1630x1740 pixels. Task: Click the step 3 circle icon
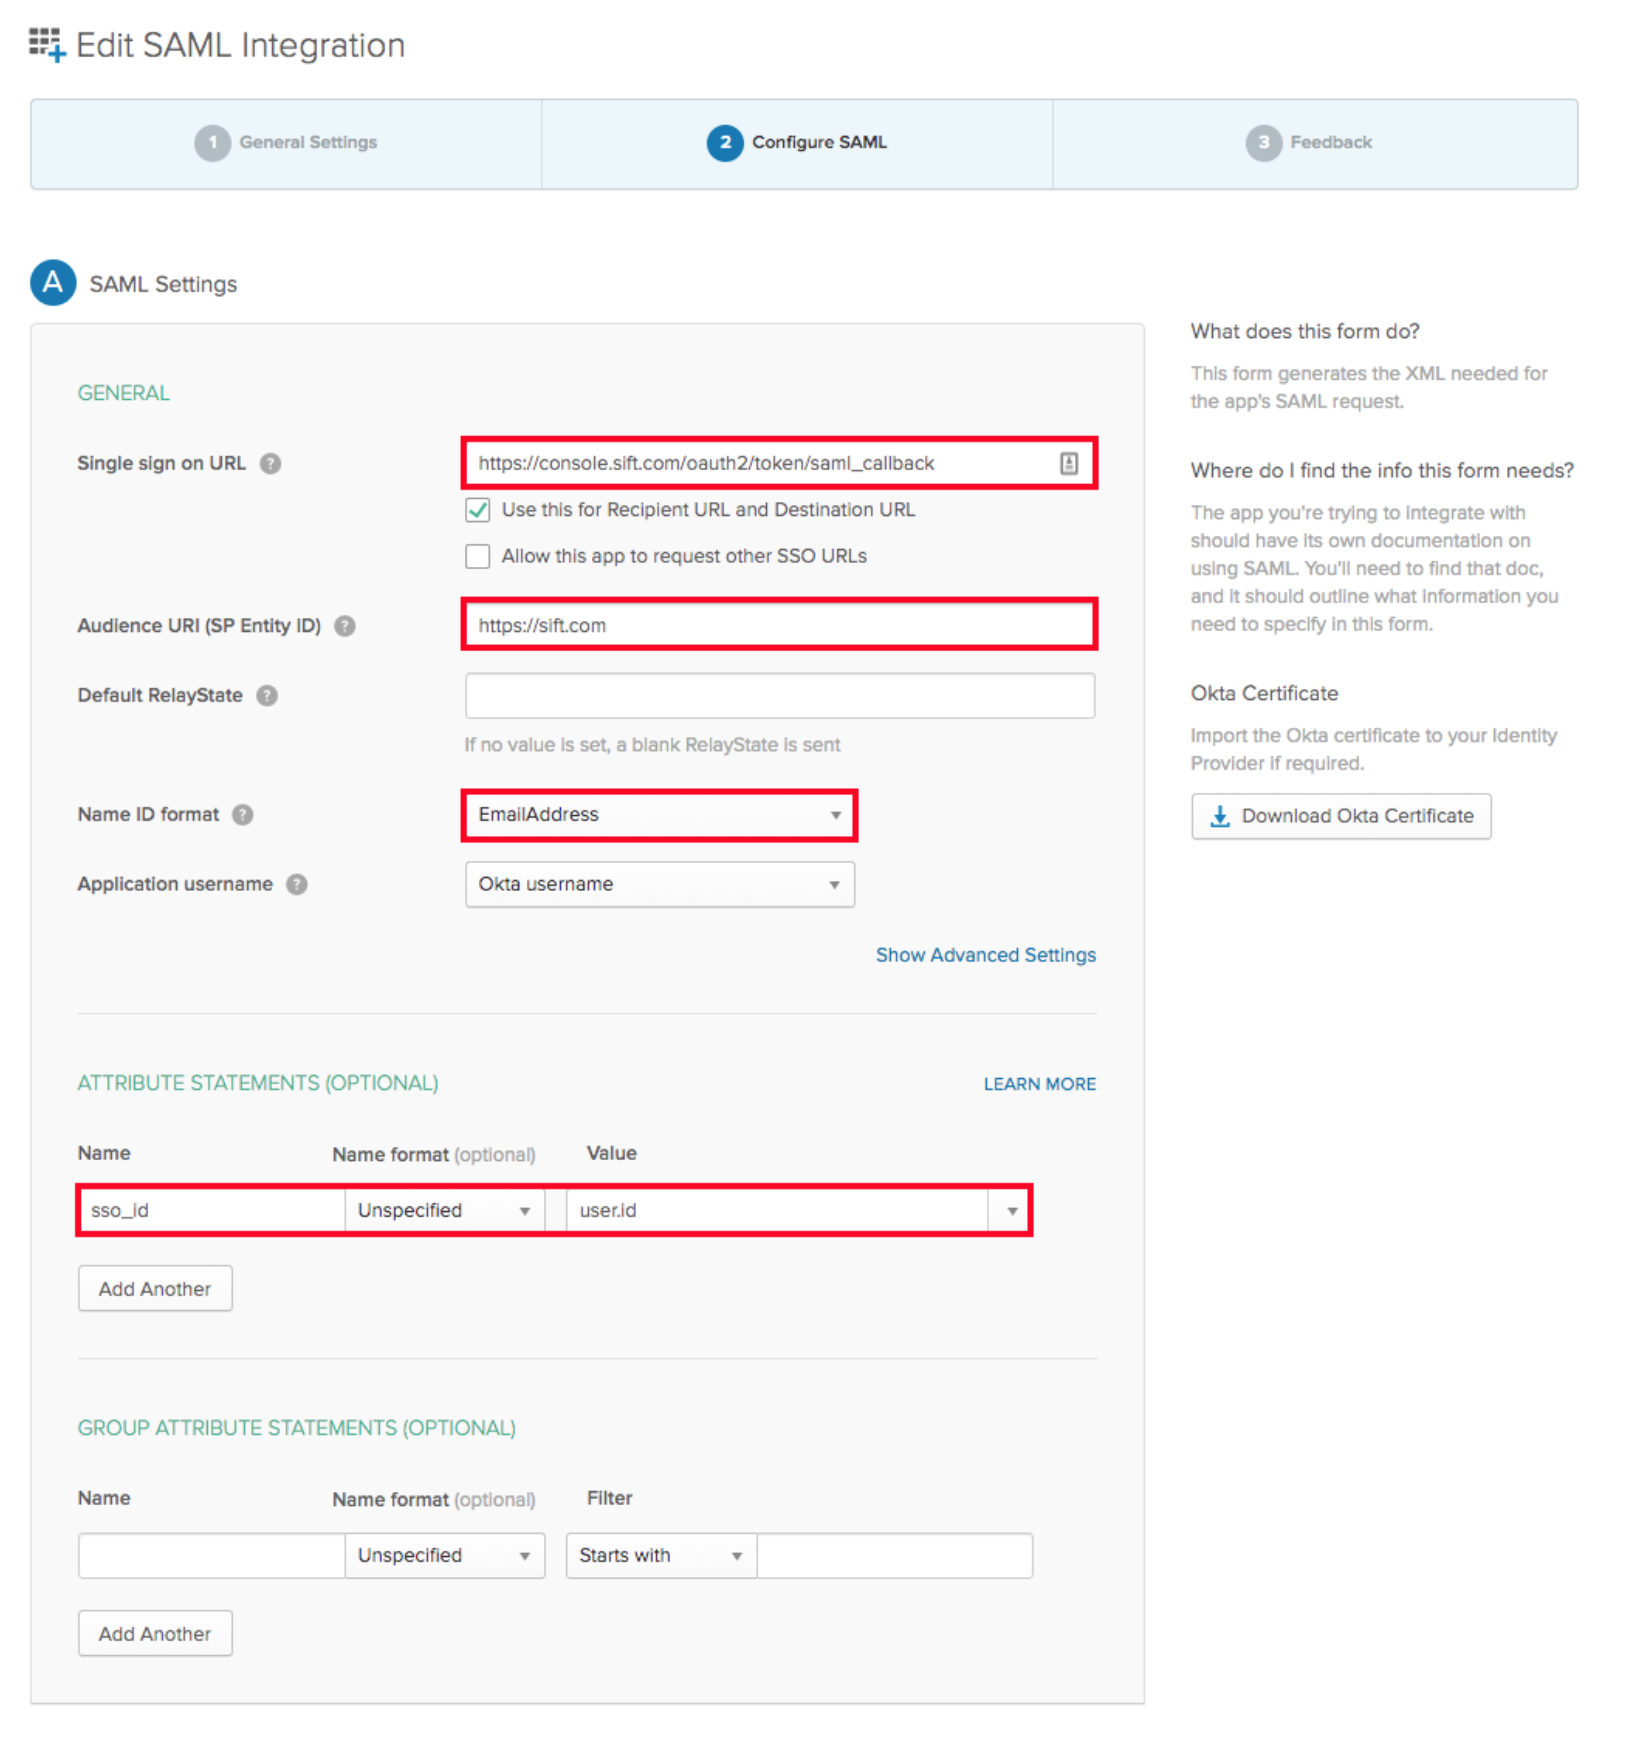[1263, 143]
